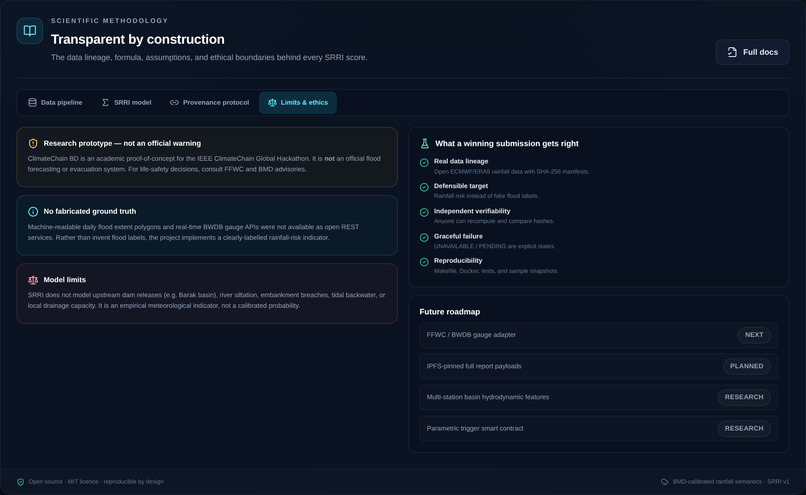
Task: Open the Full docs button
Action: (x=753, y=52)
